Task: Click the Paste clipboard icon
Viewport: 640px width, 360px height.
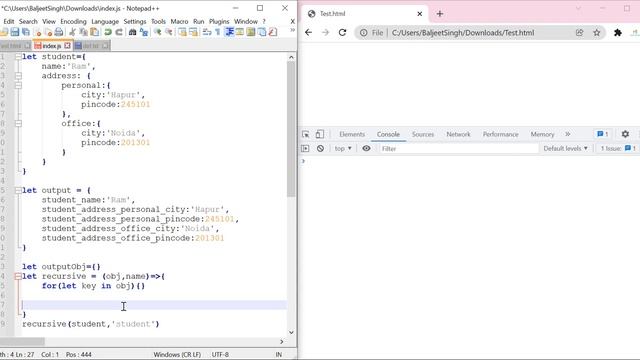Action: (x=94, y=32)
